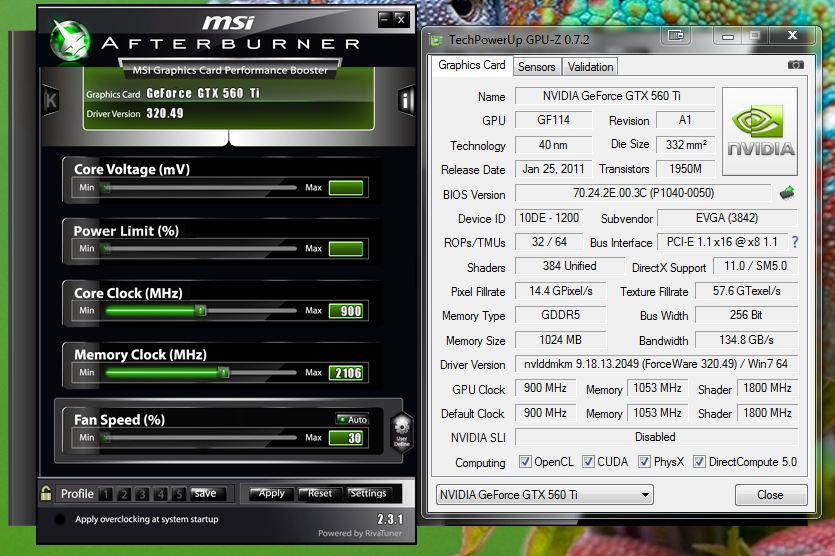Click the Bus Width value 256 Bit
Screen dimensions: 835x556
pyautogui.click(x=746, y=315)
